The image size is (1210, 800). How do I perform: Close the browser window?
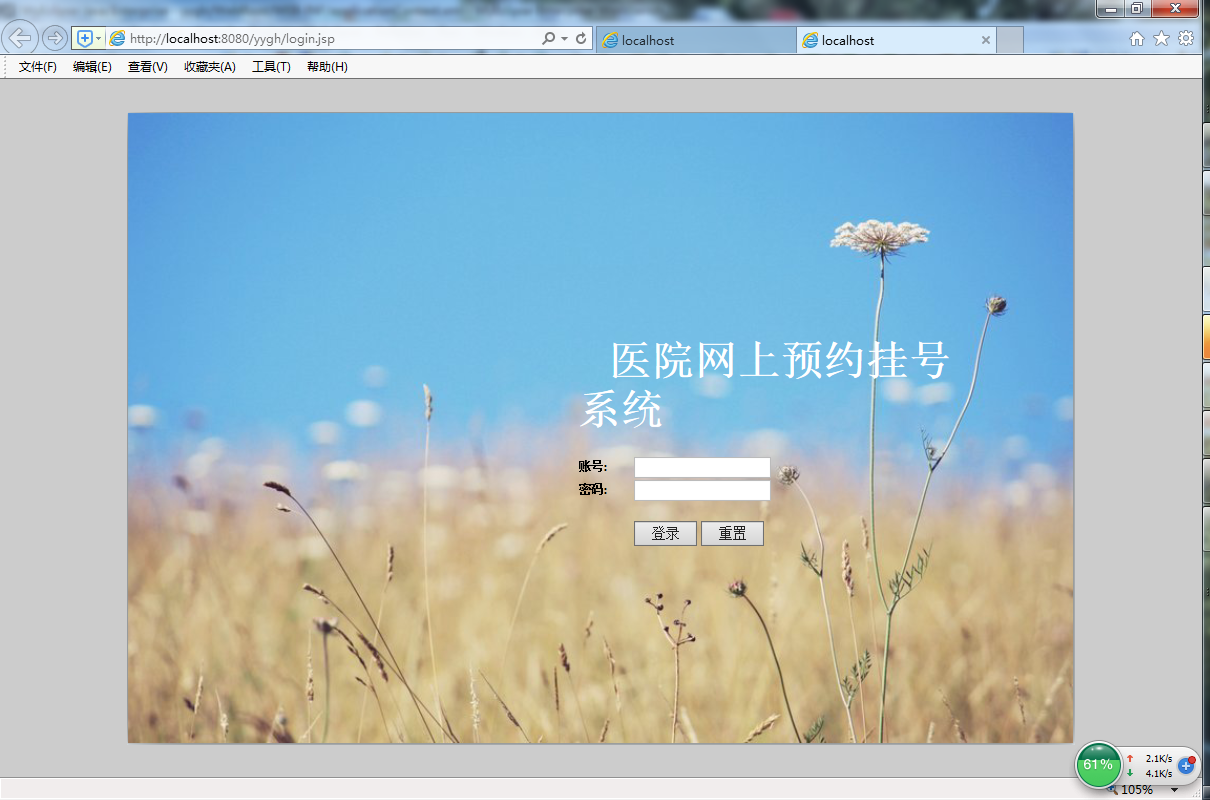(1175, 9)
